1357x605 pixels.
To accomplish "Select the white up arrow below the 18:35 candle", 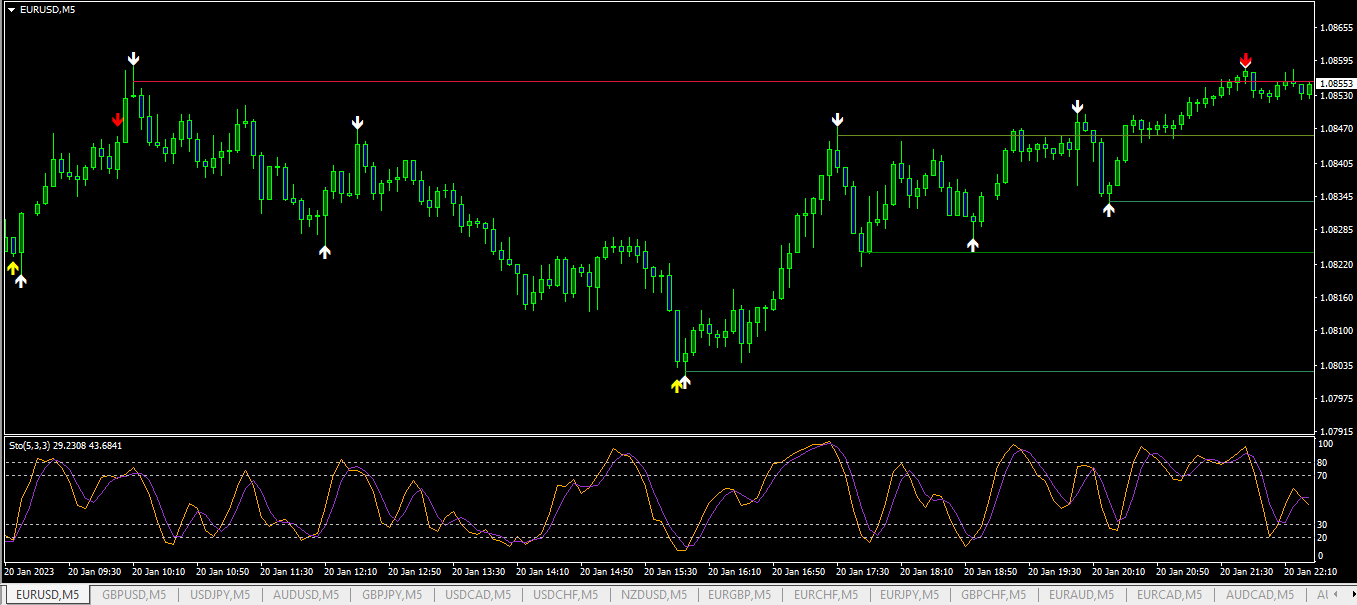I will click(x=972, y=244).
